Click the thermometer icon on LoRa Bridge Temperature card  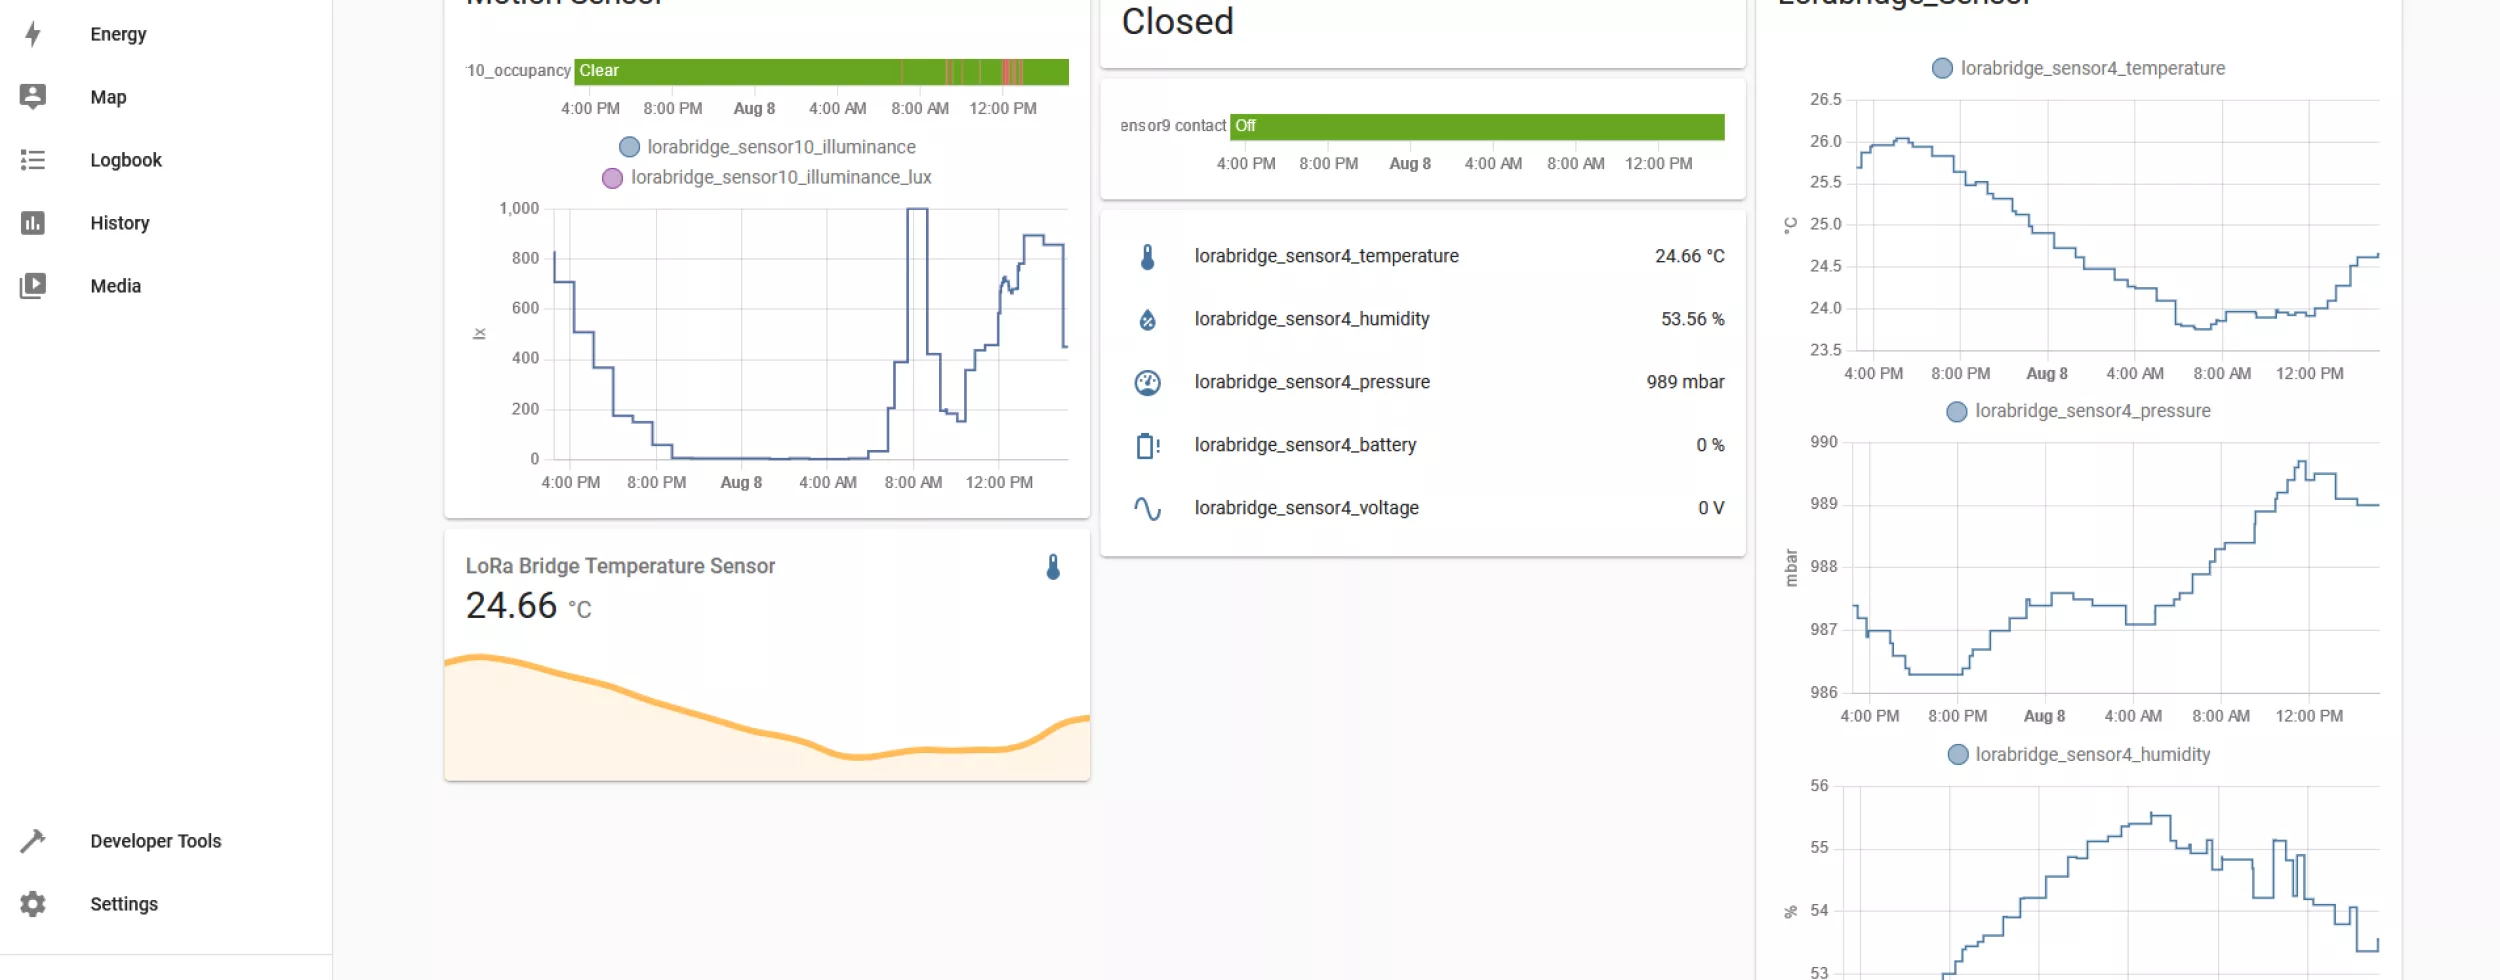(1053, 567)
